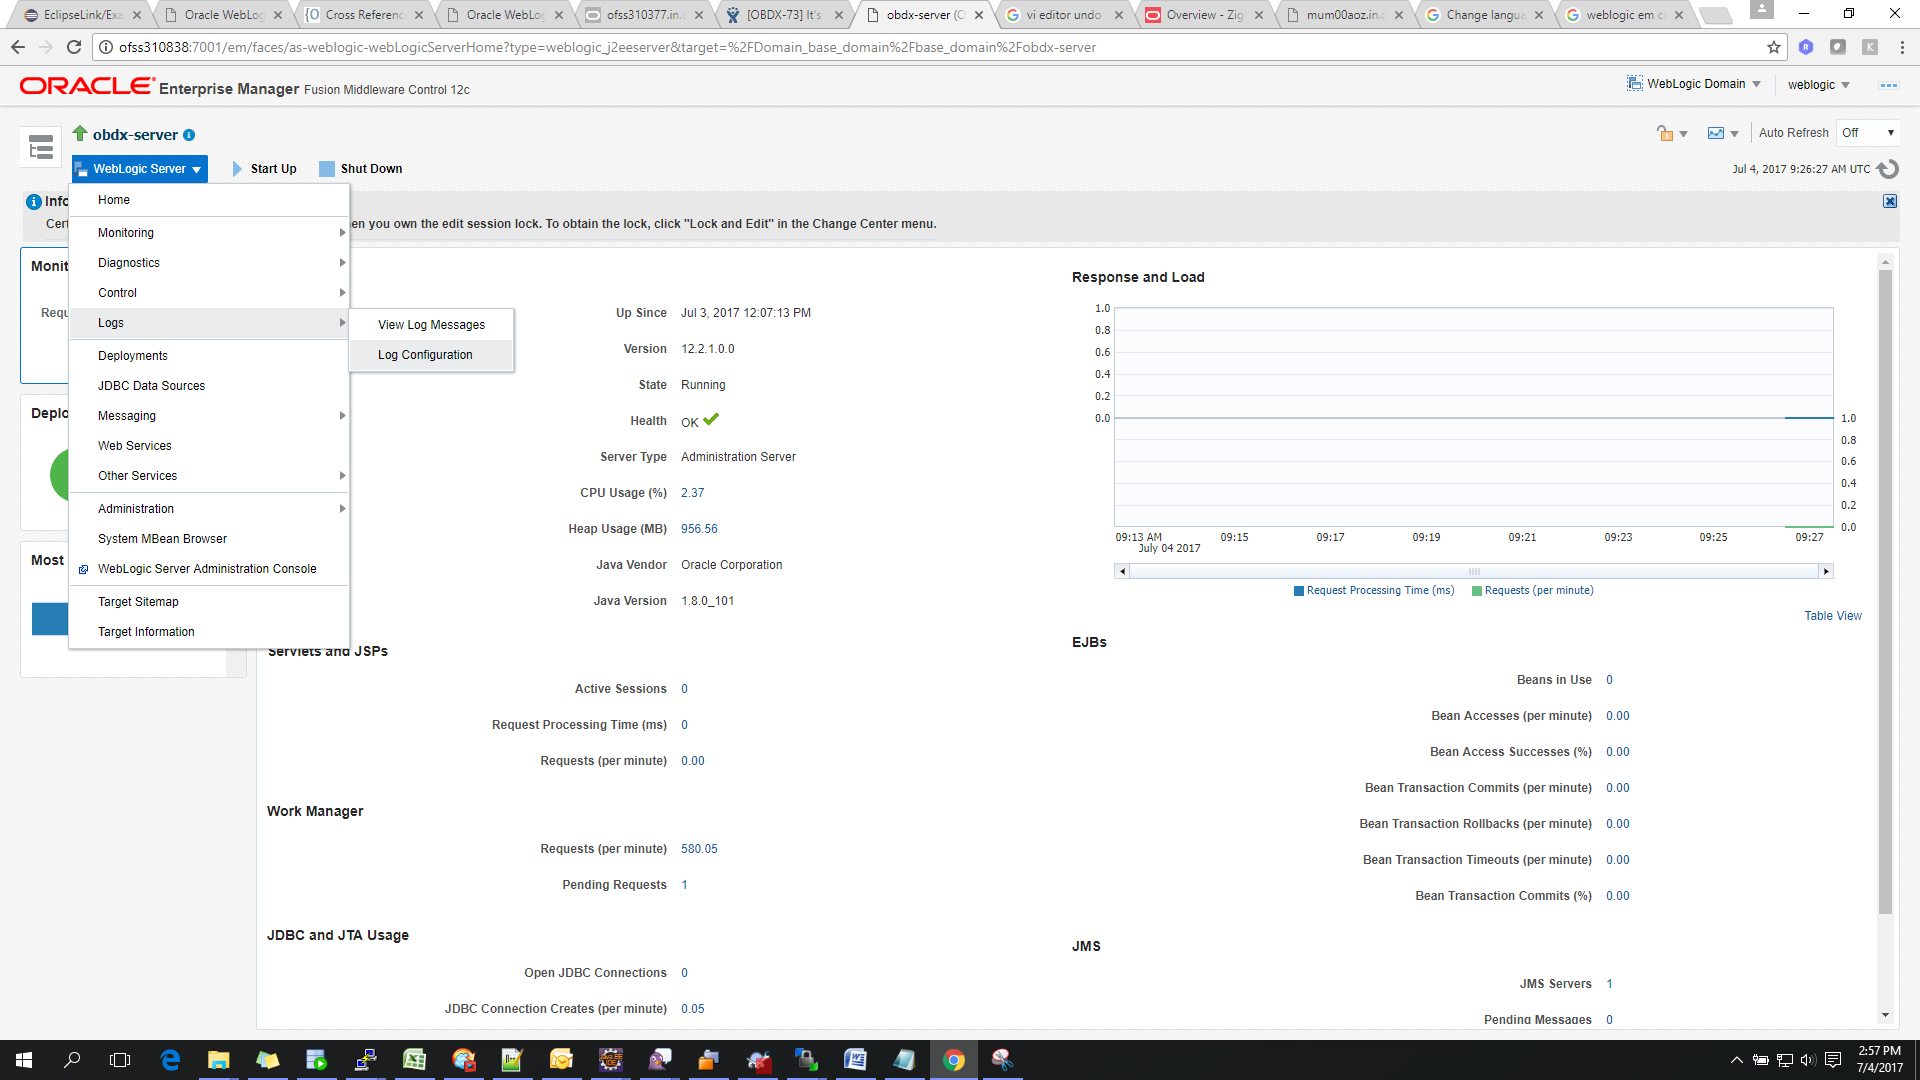Screen dimensions: 1920x1080
Task: Open Task View on taskbar
Action: click(x=120, y=1060)
